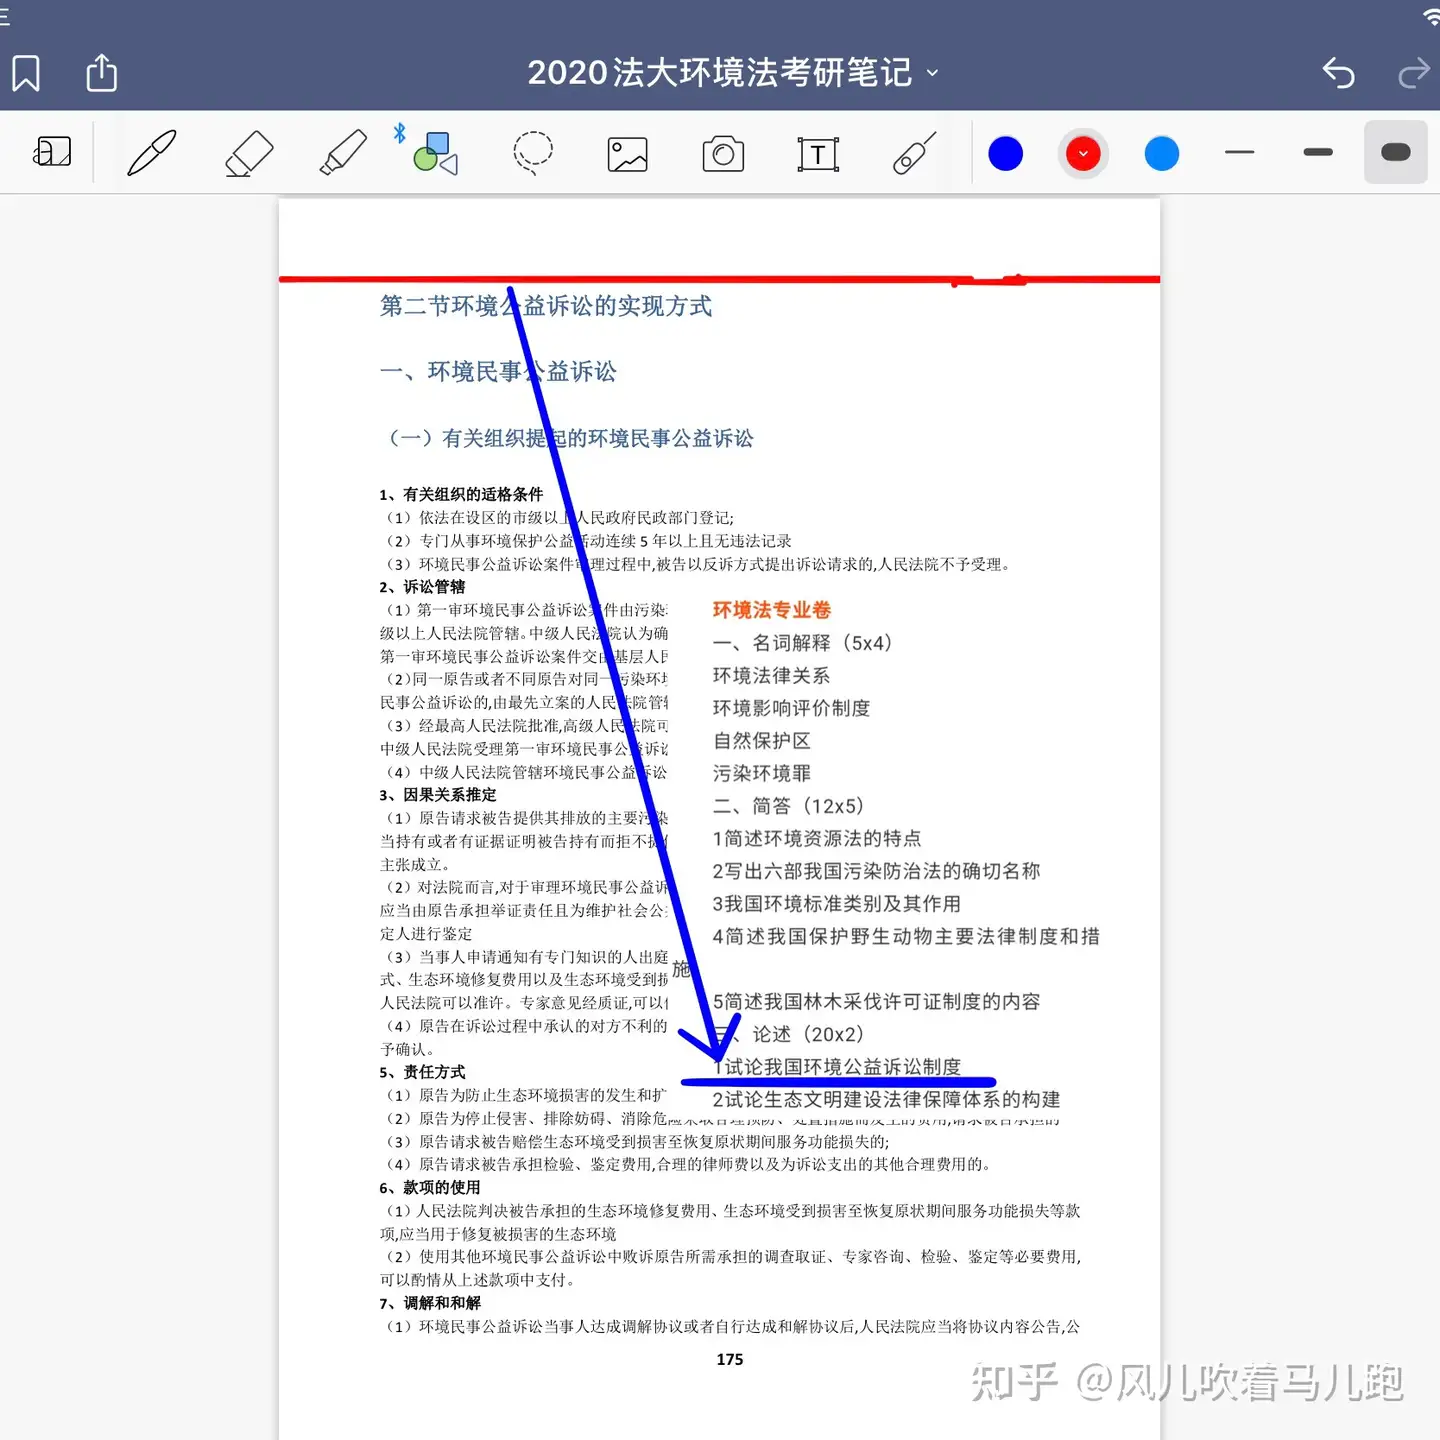The width and height of the screenshot is (1440, 1440).
Task: Redo the undone action
Action: coord(1414,73)
